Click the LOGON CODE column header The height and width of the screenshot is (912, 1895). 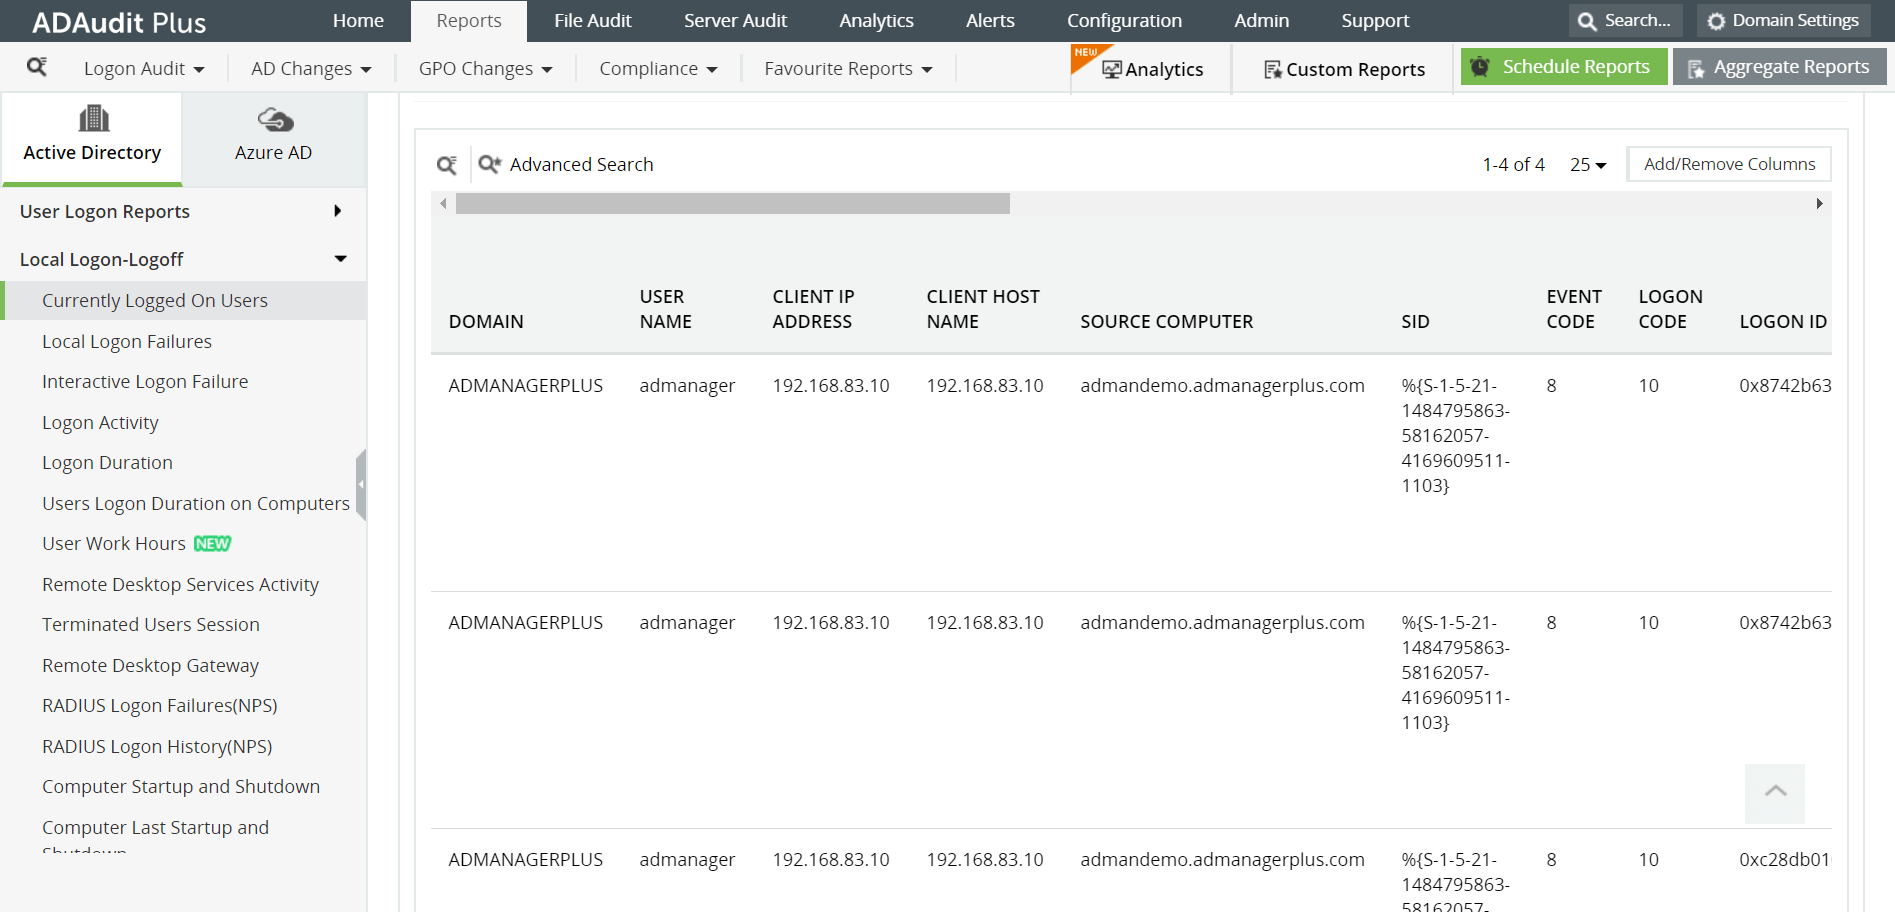click(1670, 309)
